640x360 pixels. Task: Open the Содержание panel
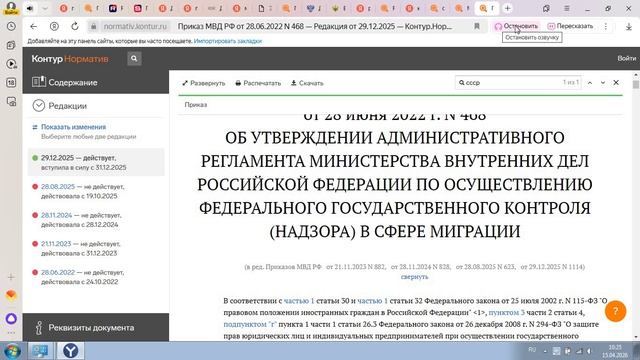96,82
